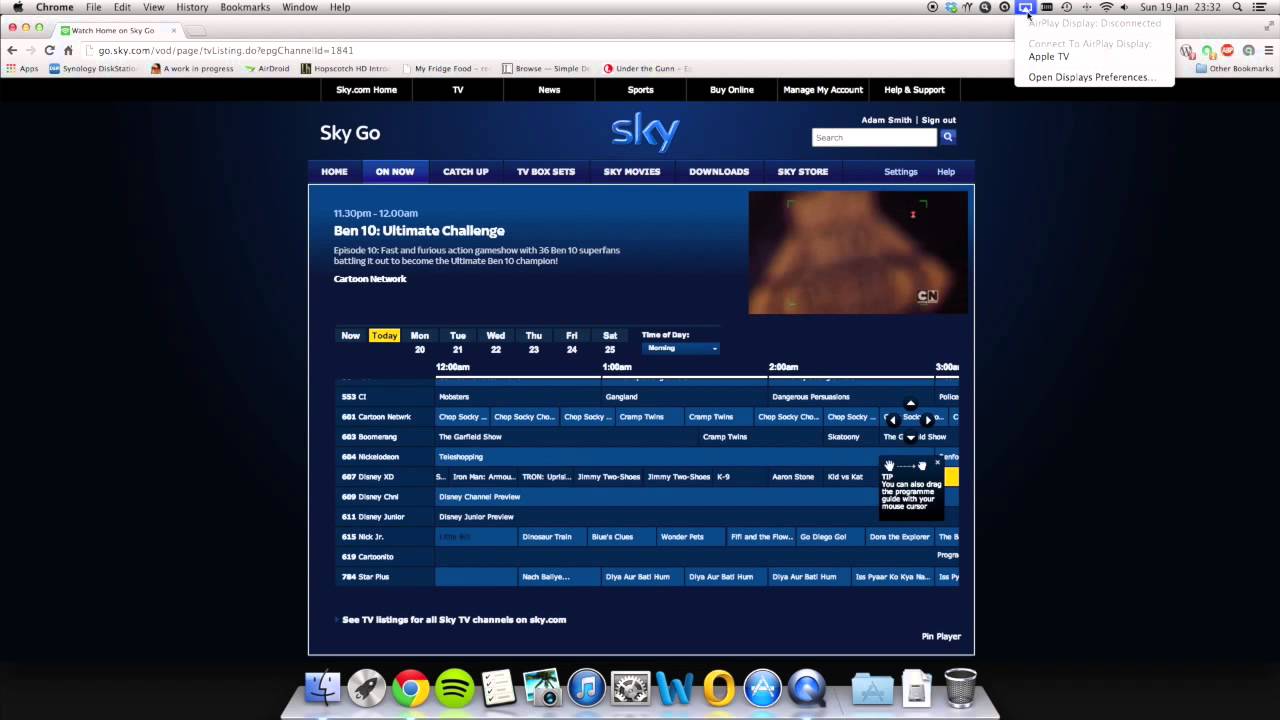Open the Notification Center icon

tap(1260, 7)
